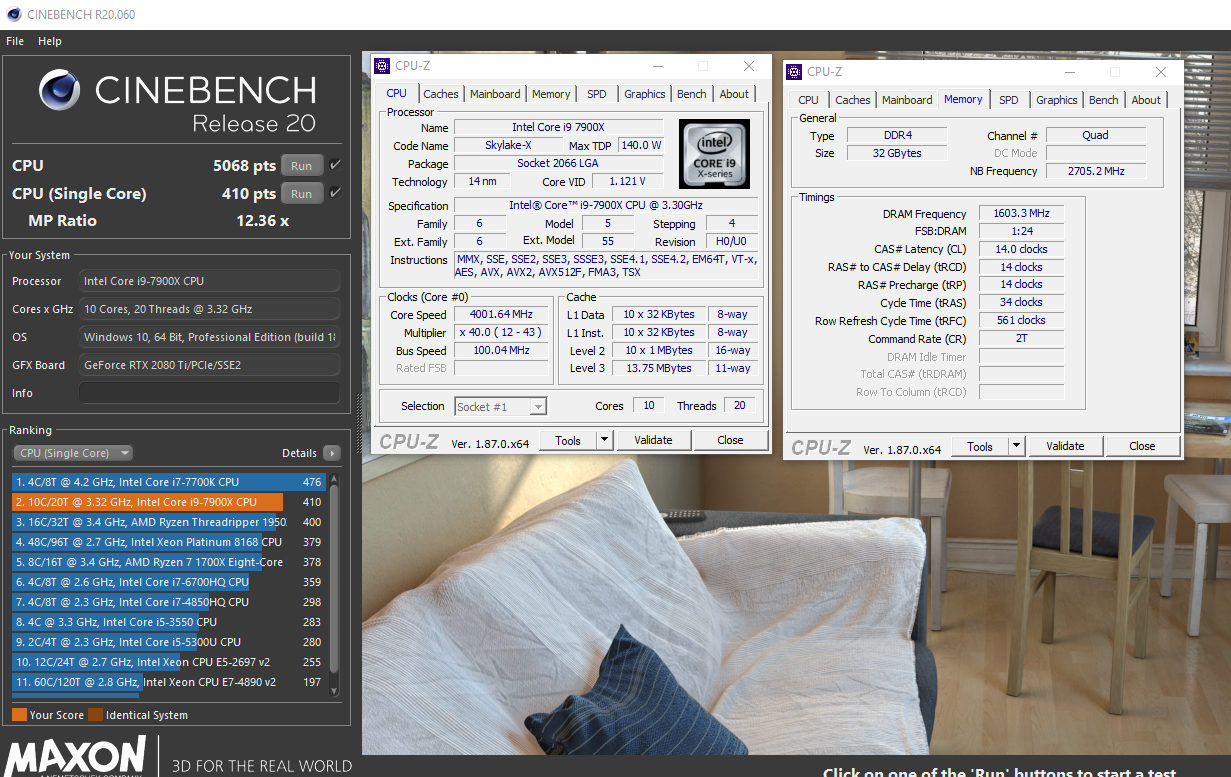Switch to SPD tab in Memory window
The image size is (1231, 777).
(1009, 100)
